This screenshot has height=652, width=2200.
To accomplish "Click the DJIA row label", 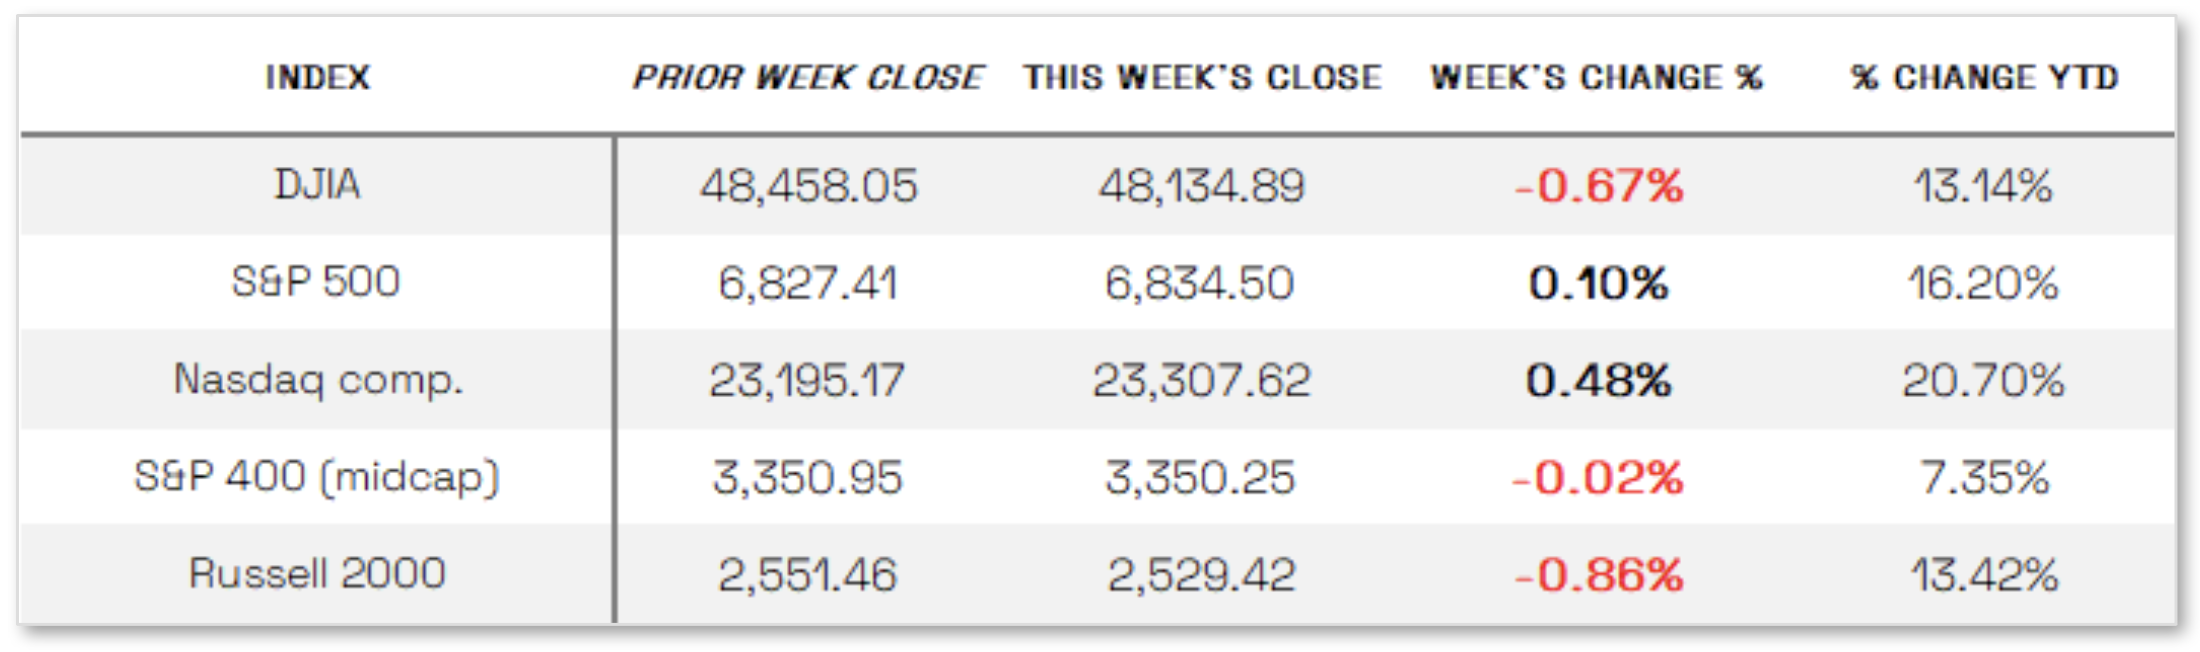I will [317, 185].
